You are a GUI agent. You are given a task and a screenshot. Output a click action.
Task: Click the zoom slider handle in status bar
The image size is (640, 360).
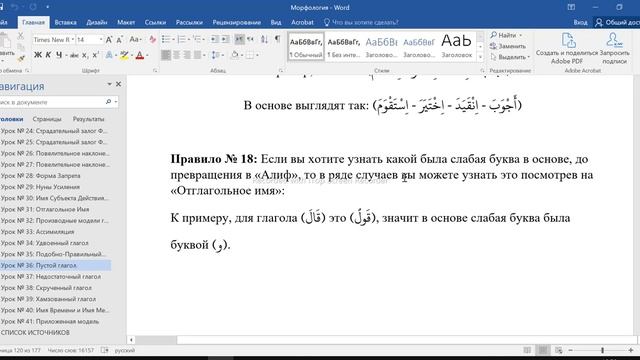(x=602, y=350)
